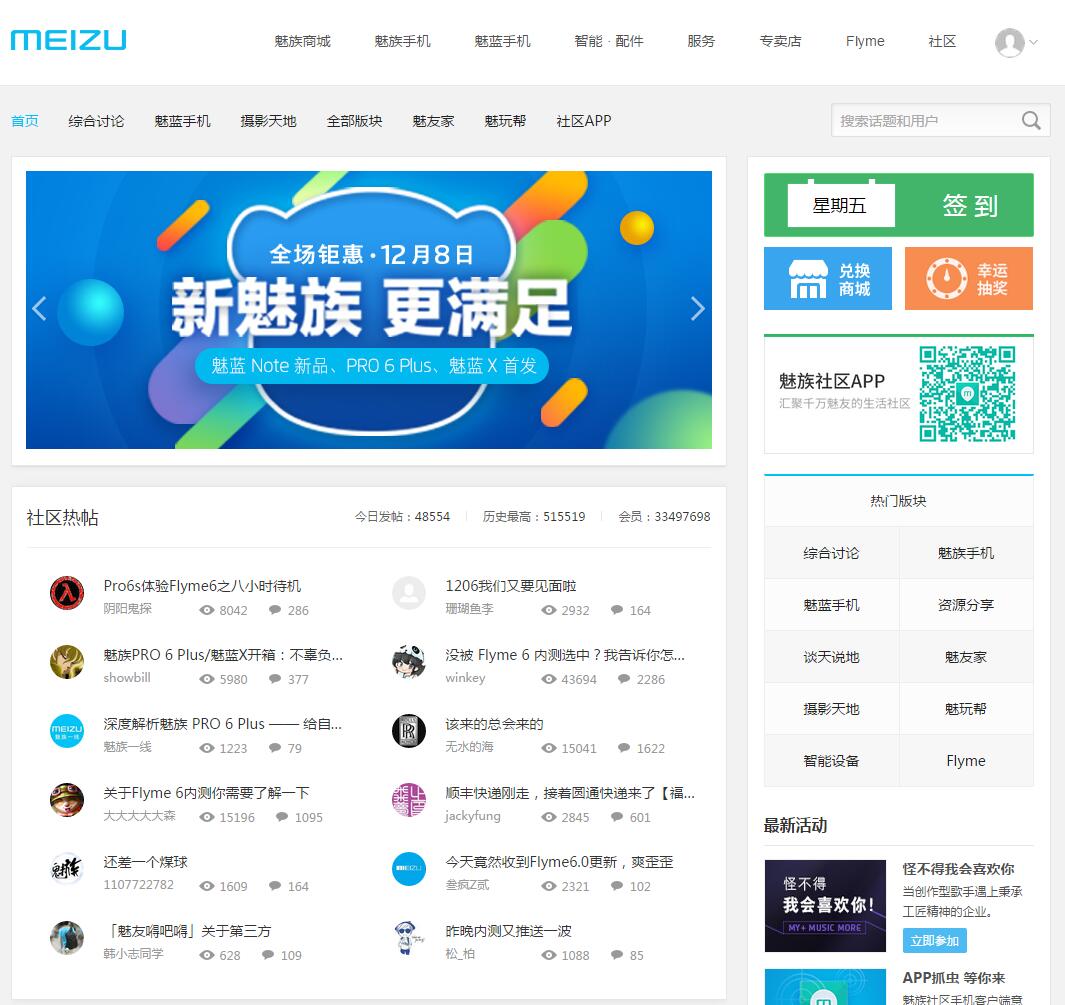The height and width of the screenshot is (1005, 1065).
Task: Click the search magnifier icon
Action: tap(1031, 121)
